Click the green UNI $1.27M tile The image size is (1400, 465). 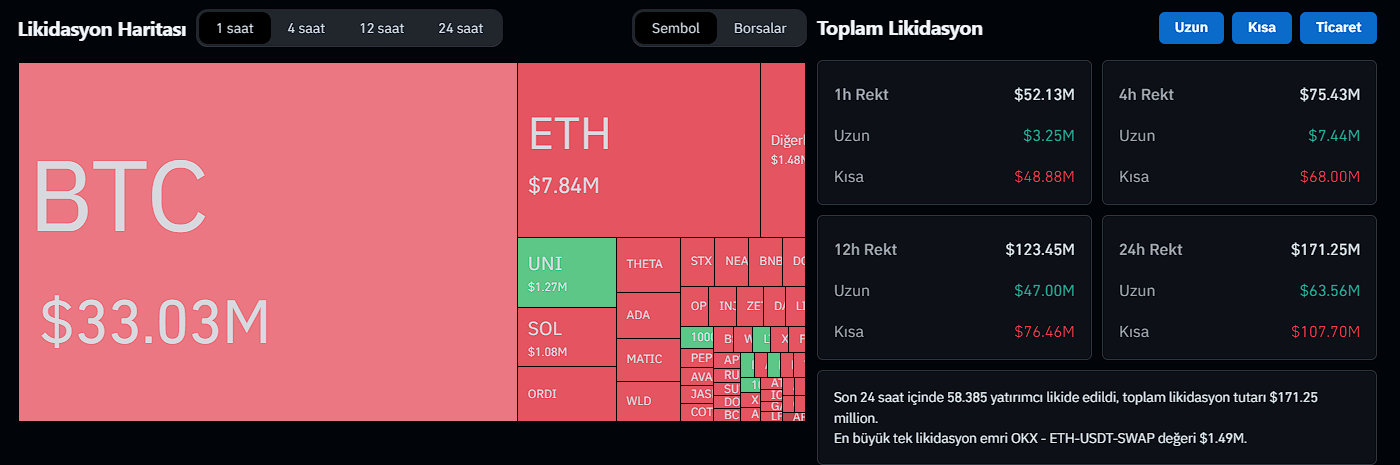566,272
